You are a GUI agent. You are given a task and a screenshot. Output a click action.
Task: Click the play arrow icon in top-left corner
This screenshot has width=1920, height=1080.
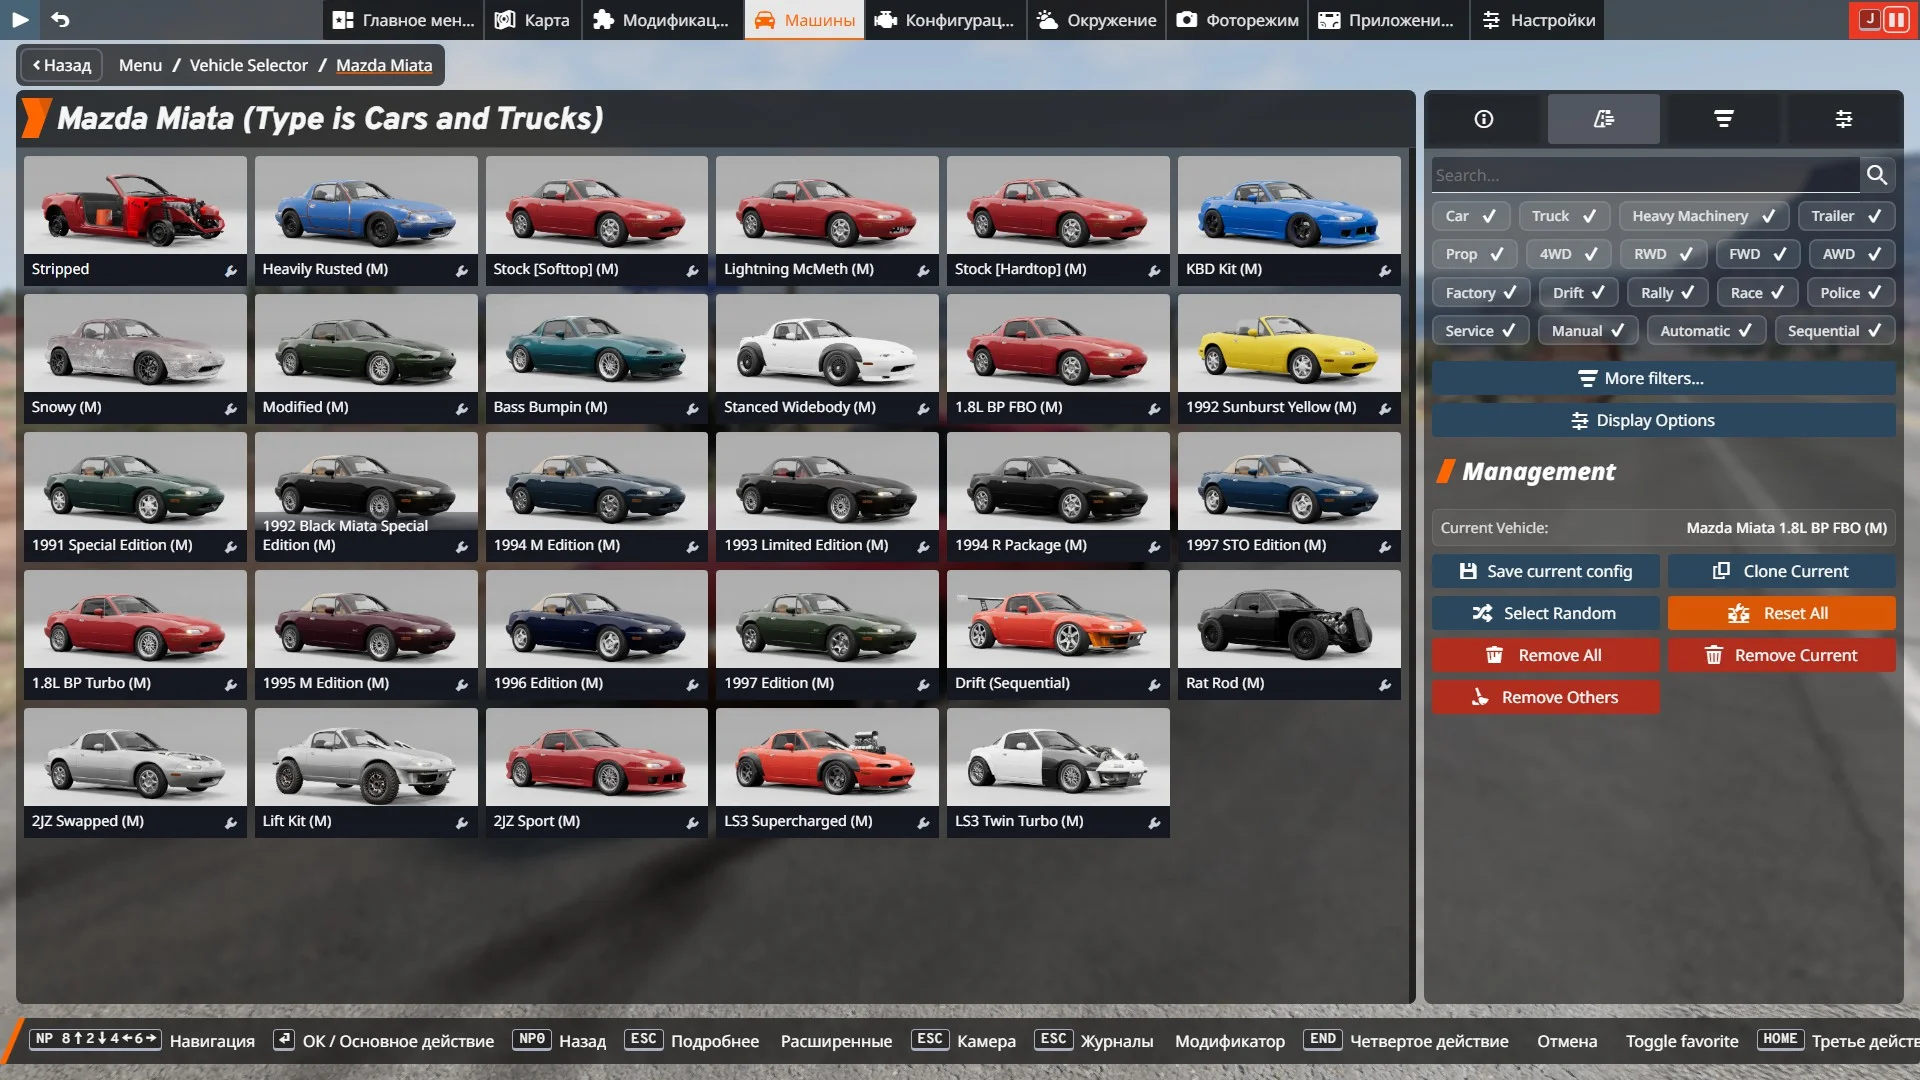tap(20, 19)
